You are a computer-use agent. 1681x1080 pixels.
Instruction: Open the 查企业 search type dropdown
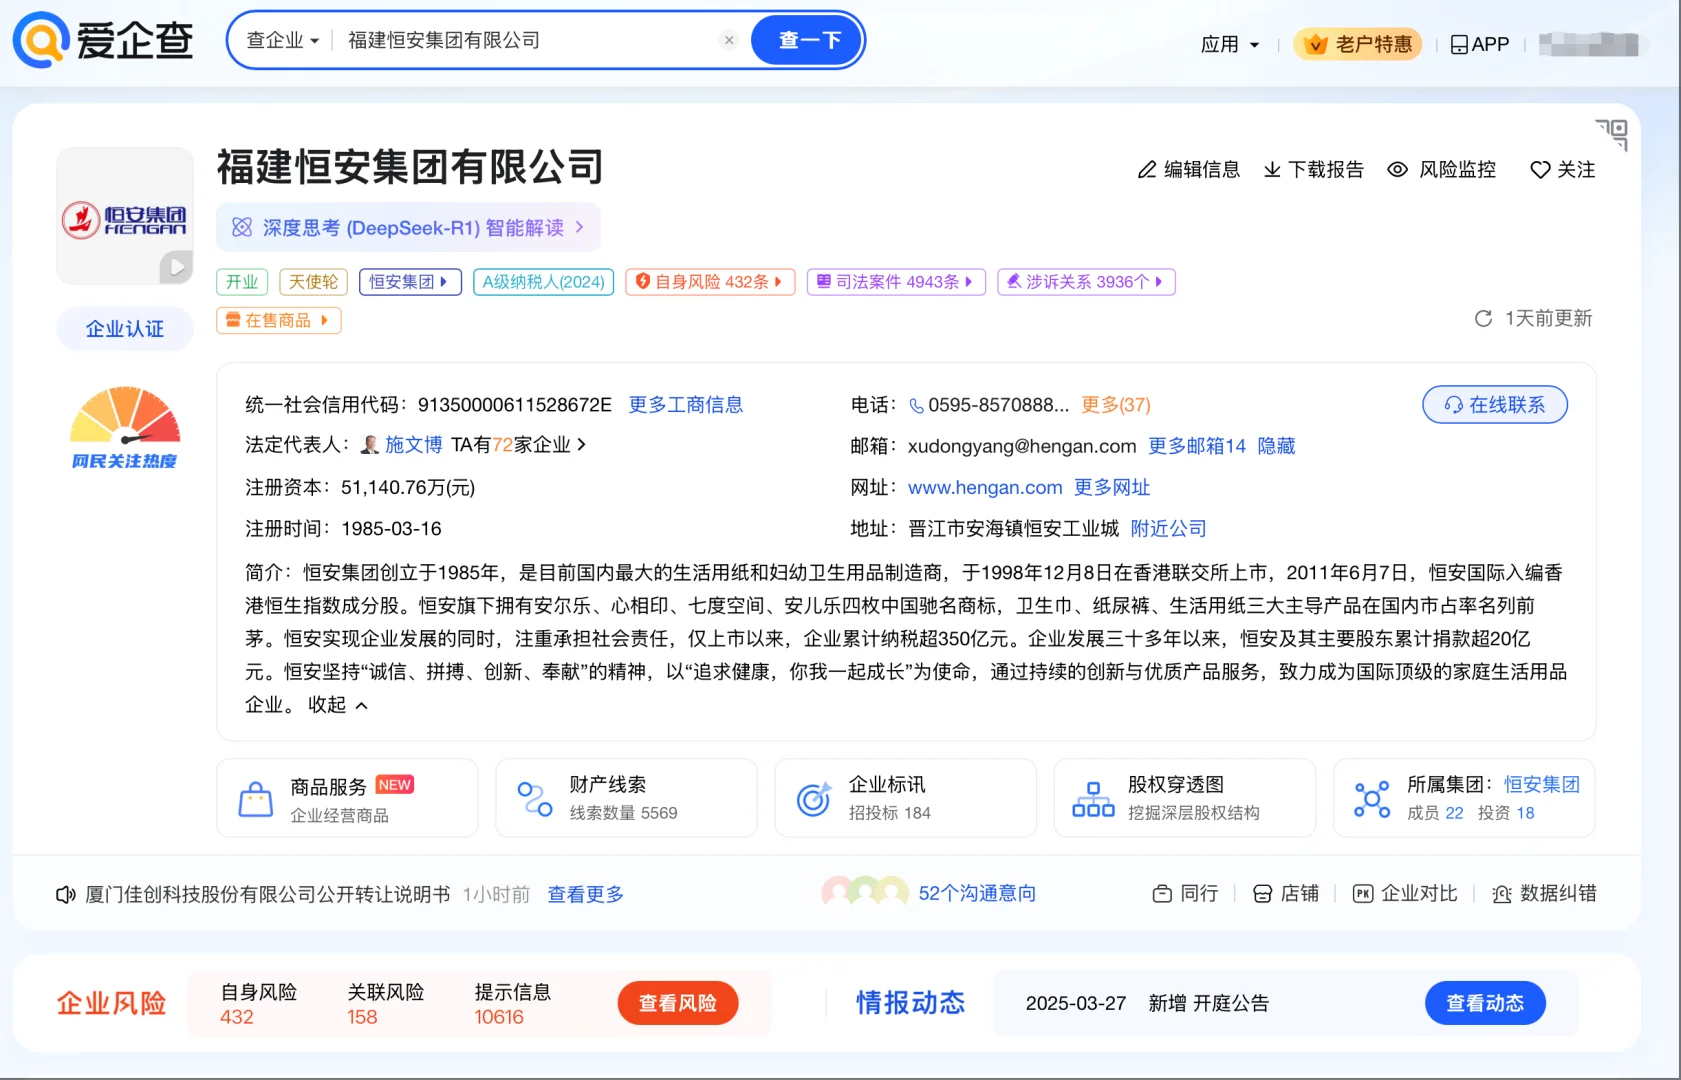(x=283, y=40)
